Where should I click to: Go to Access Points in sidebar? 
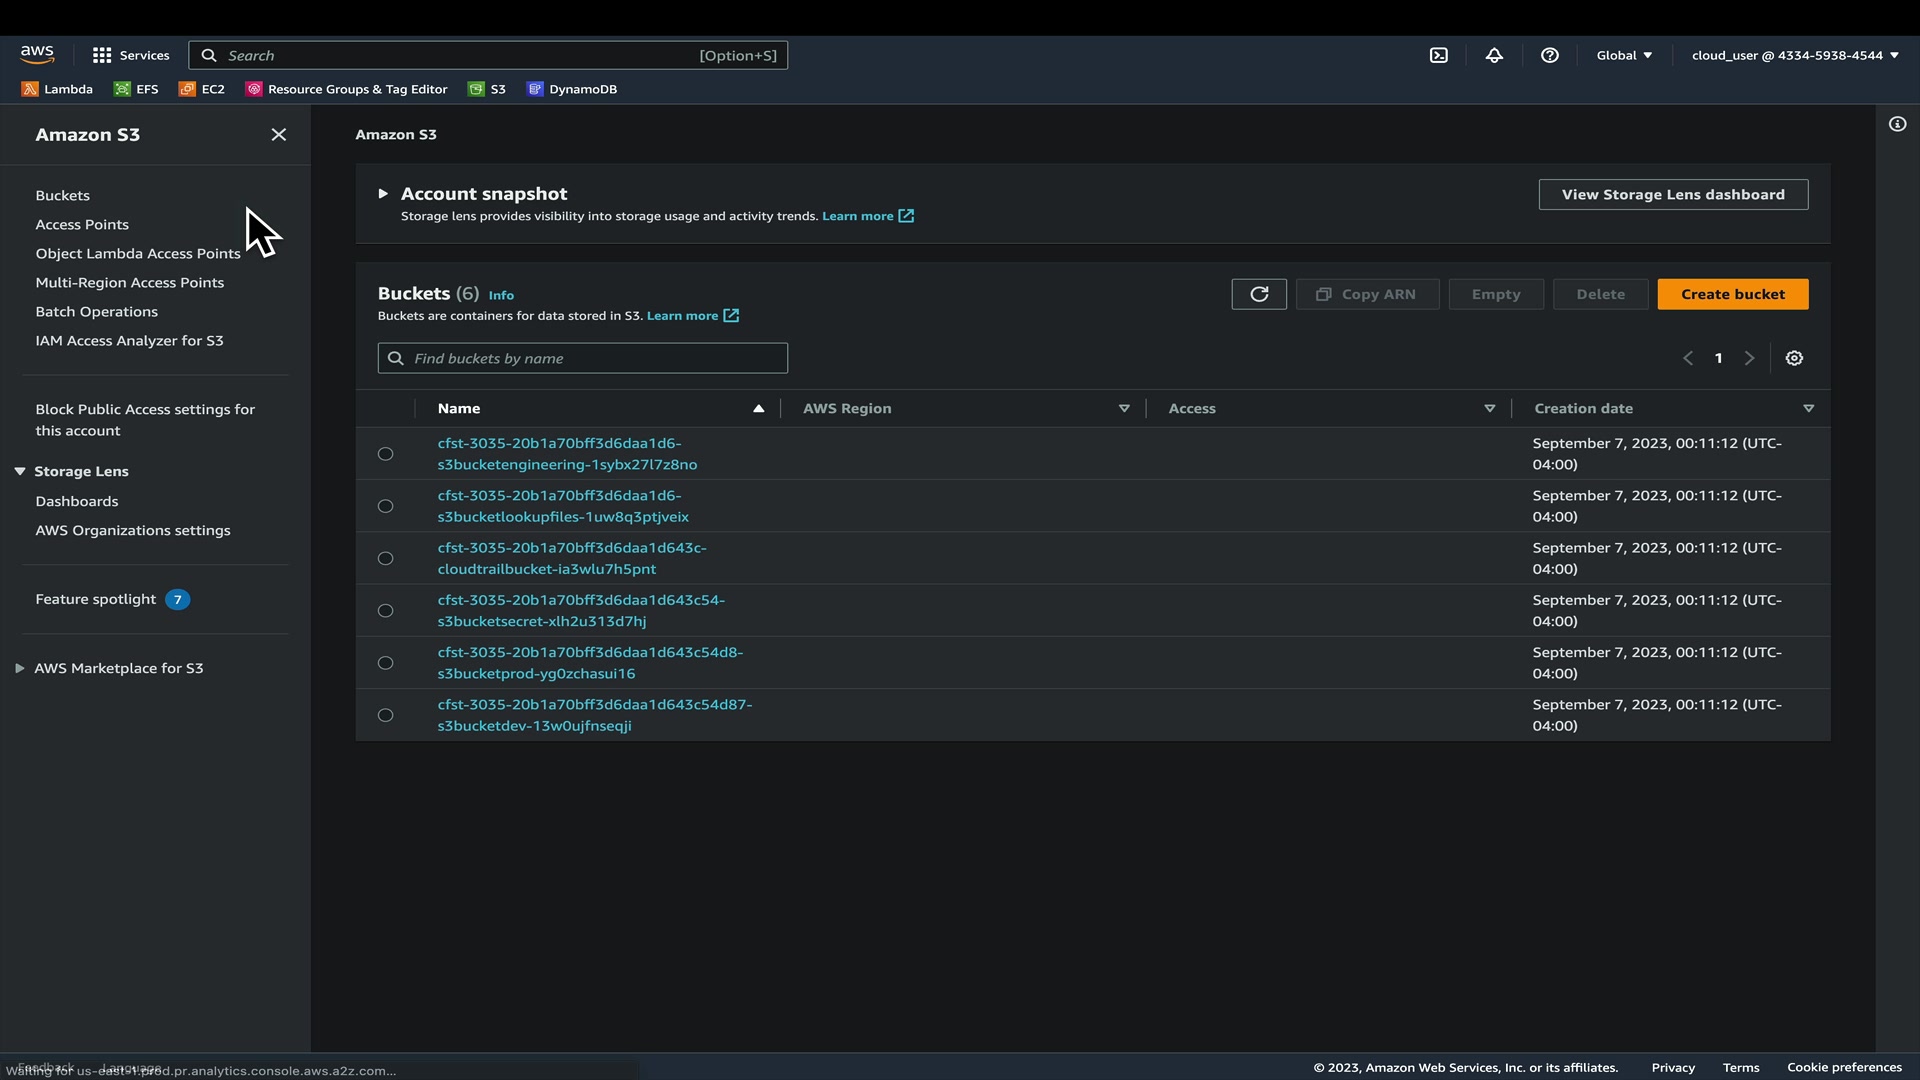[82, 225]
